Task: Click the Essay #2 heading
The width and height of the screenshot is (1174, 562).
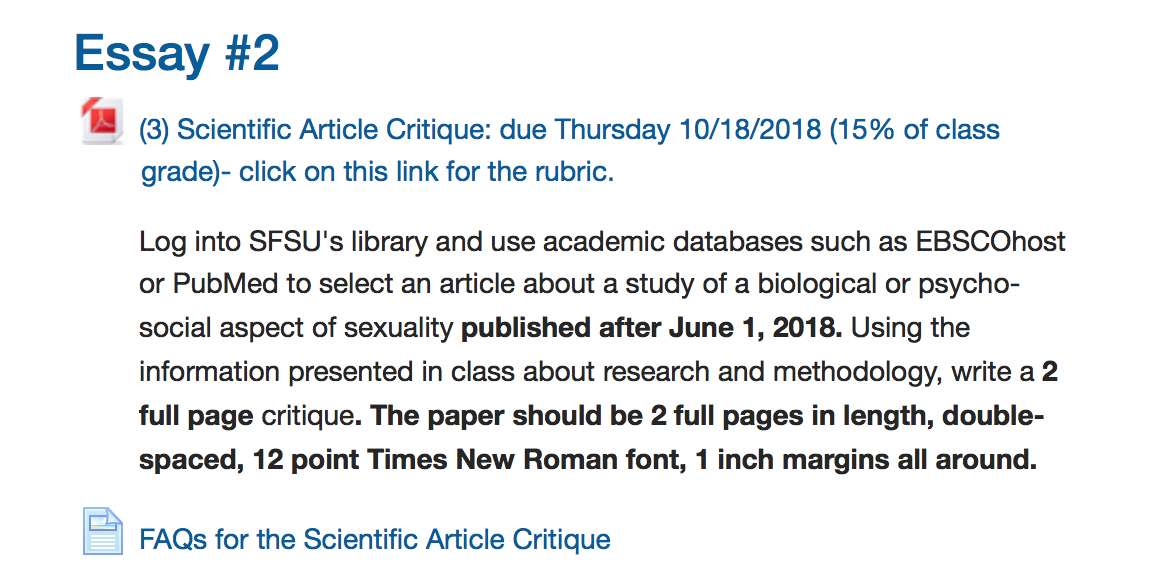Action: click(177, 53)
